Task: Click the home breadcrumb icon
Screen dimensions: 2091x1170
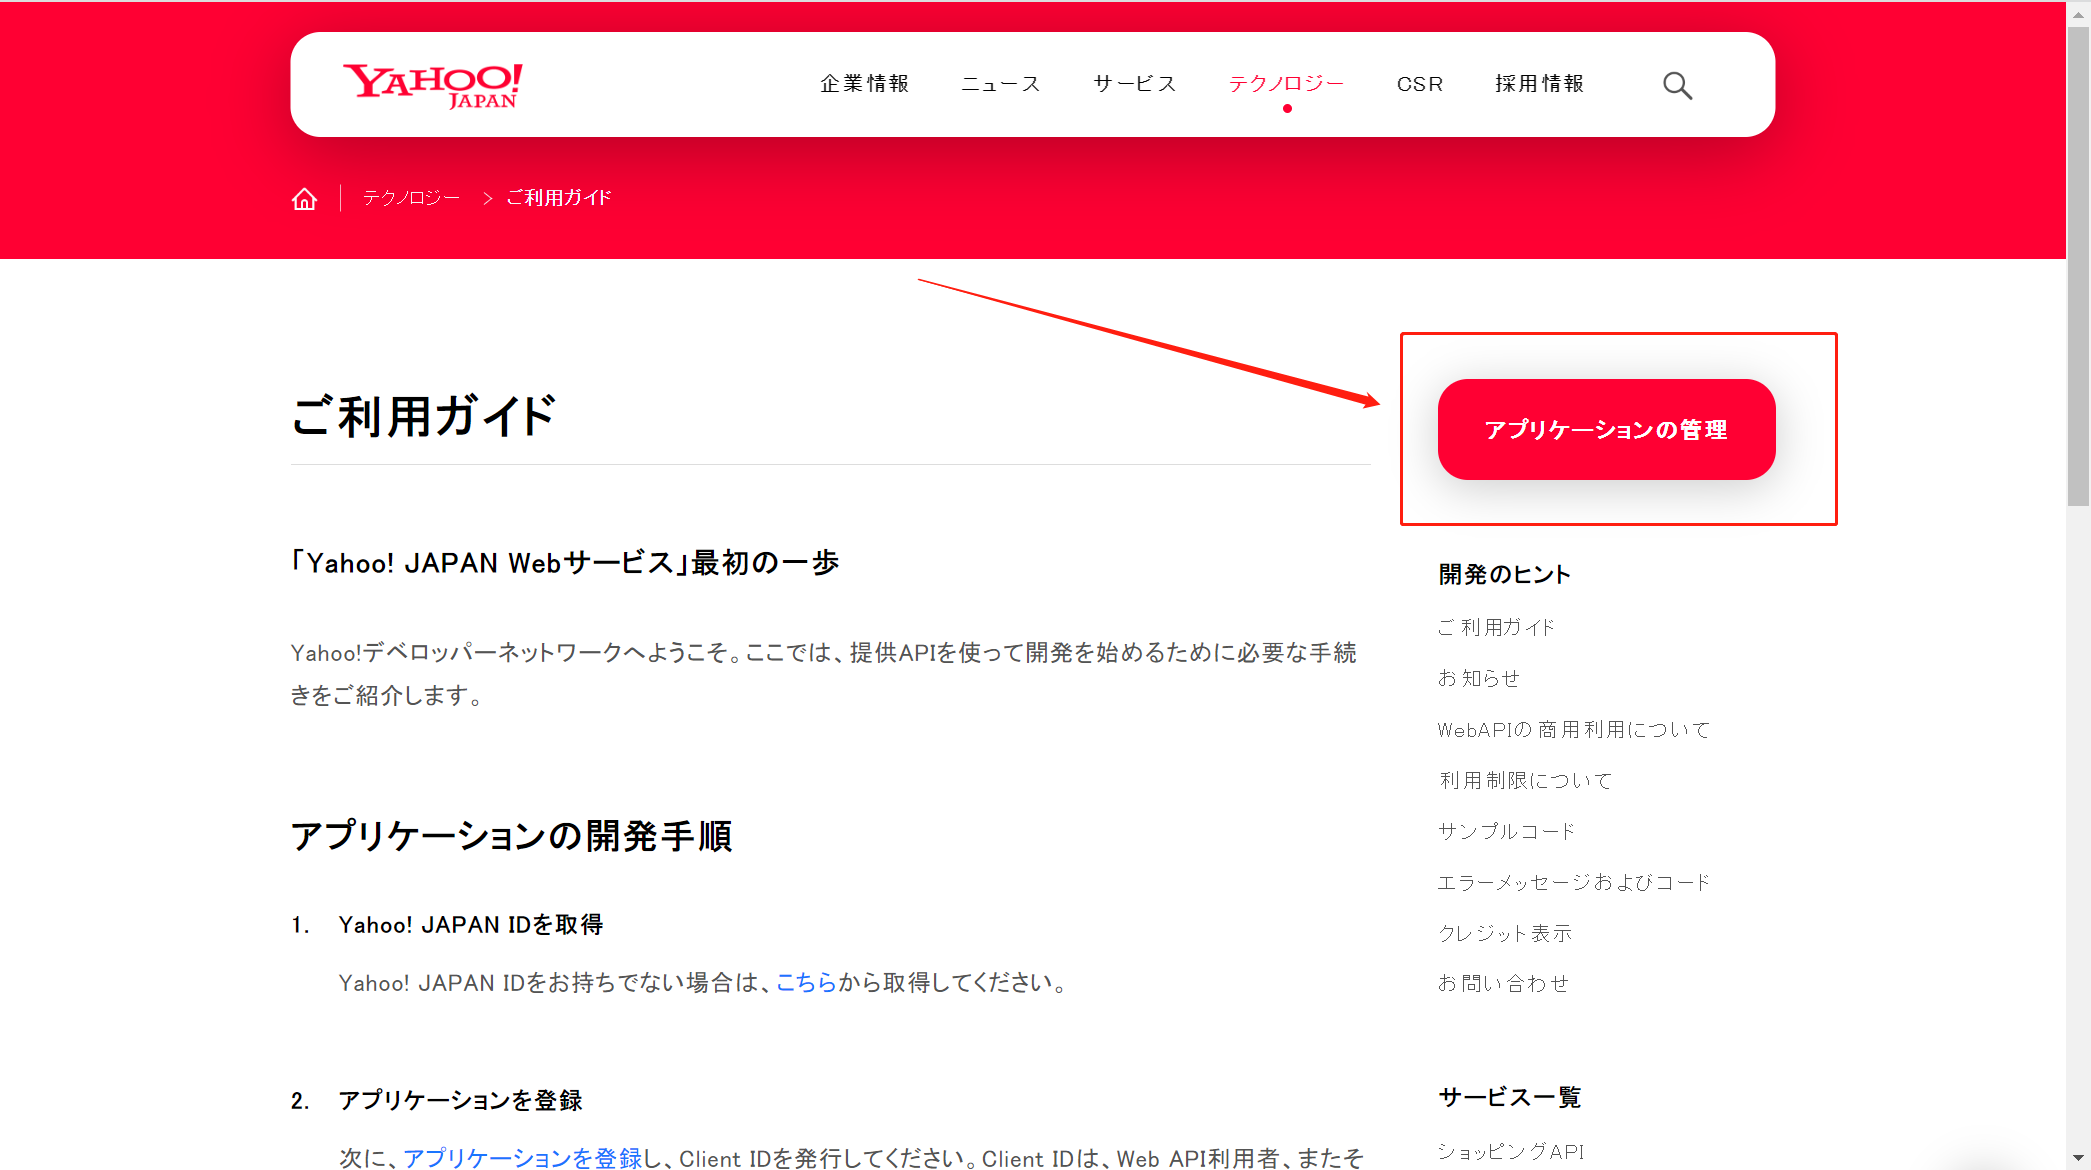Action: pos(304,199)
